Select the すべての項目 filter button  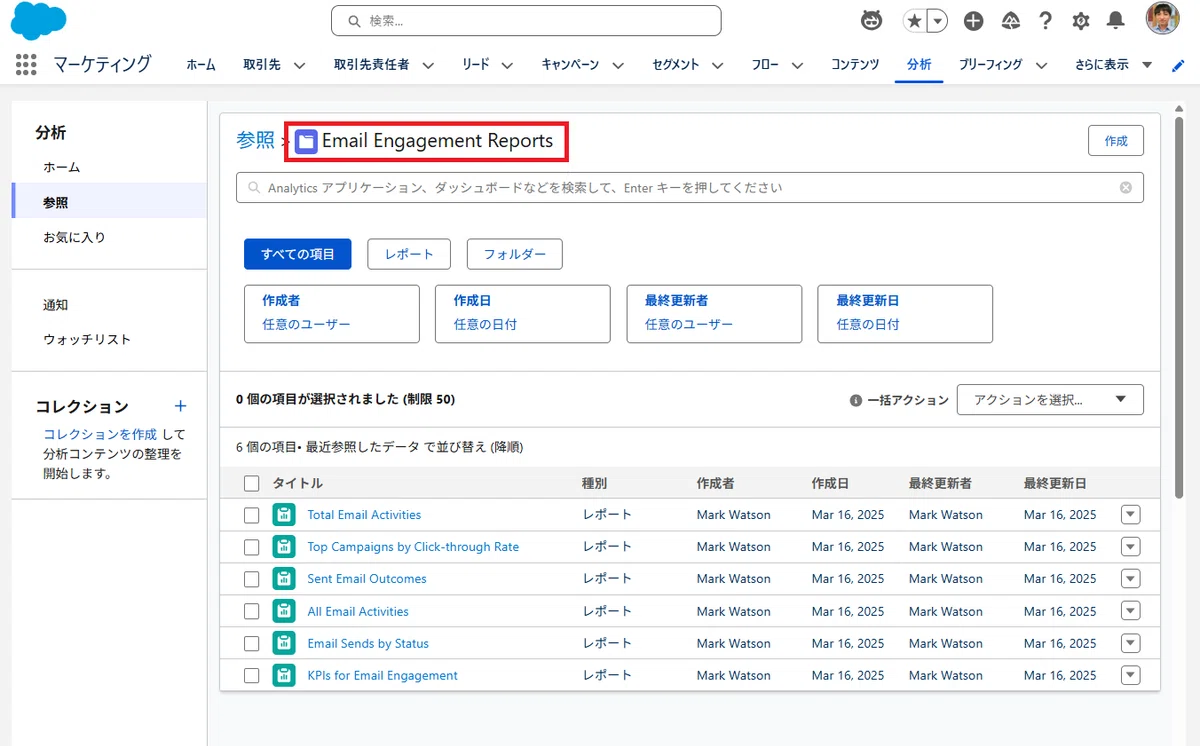pyautogui.click(x=298, y=254)
